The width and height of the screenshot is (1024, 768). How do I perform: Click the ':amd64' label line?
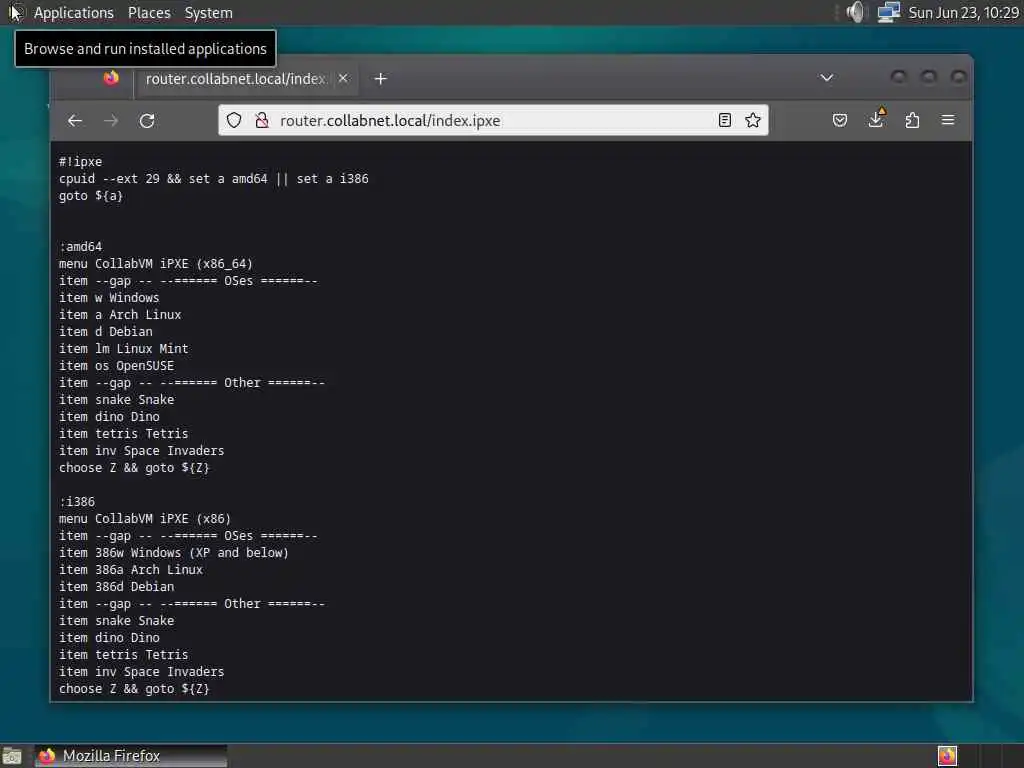pyautogui.click(x=80, y=246)
